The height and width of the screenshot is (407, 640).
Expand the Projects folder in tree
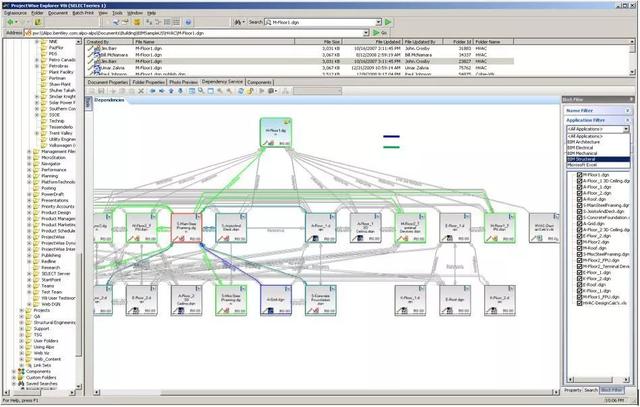pyautogui.click(x=21, y=311)
